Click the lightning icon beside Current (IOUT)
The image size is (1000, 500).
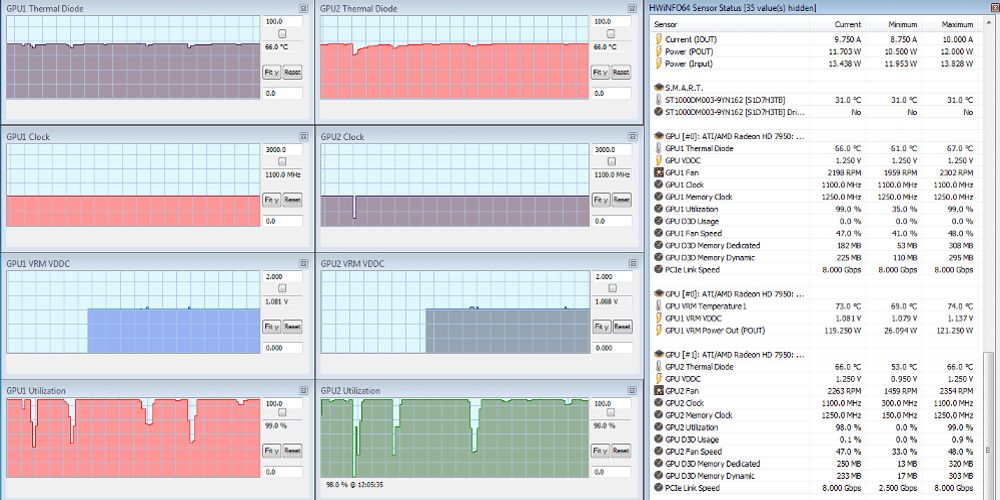coord(659,40)
